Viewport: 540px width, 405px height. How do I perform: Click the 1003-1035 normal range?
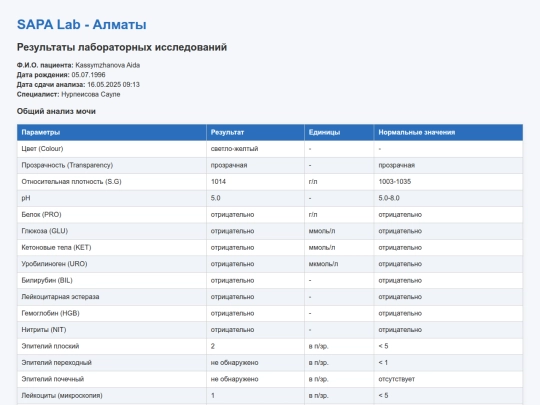point(395,181)
